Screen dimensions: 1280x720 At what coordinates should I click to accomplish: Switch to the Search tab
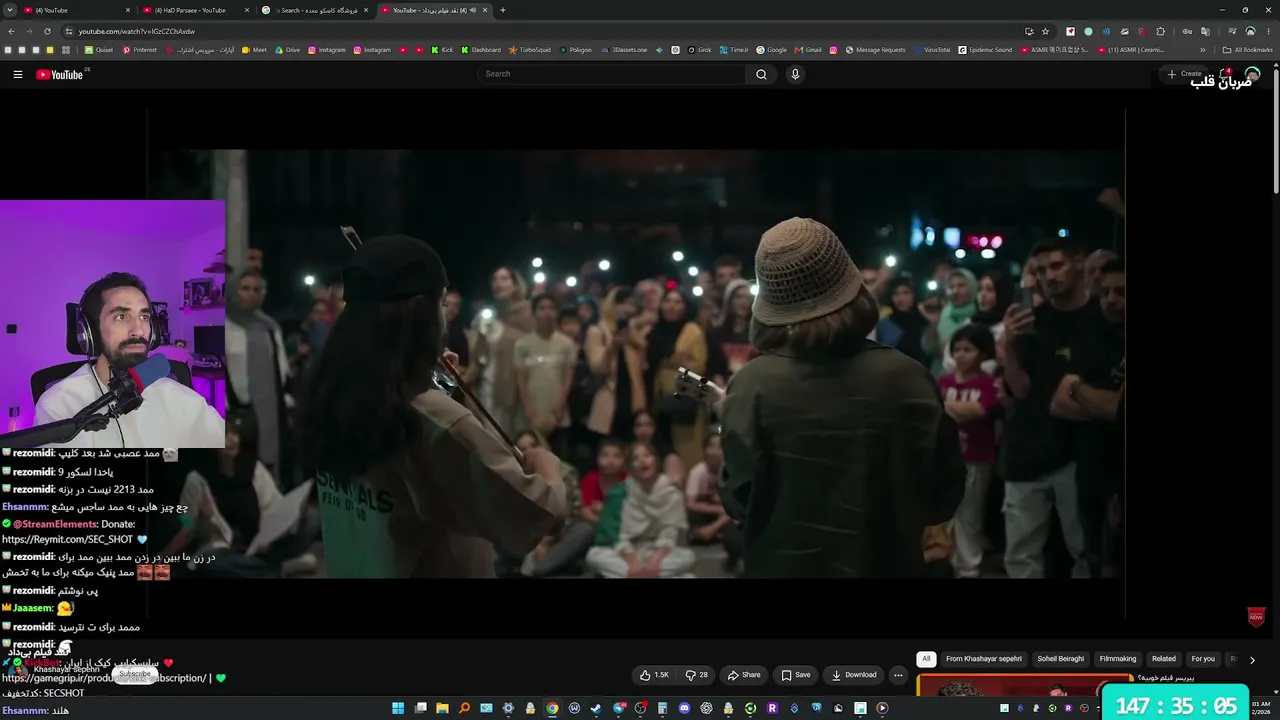(315, 10)
